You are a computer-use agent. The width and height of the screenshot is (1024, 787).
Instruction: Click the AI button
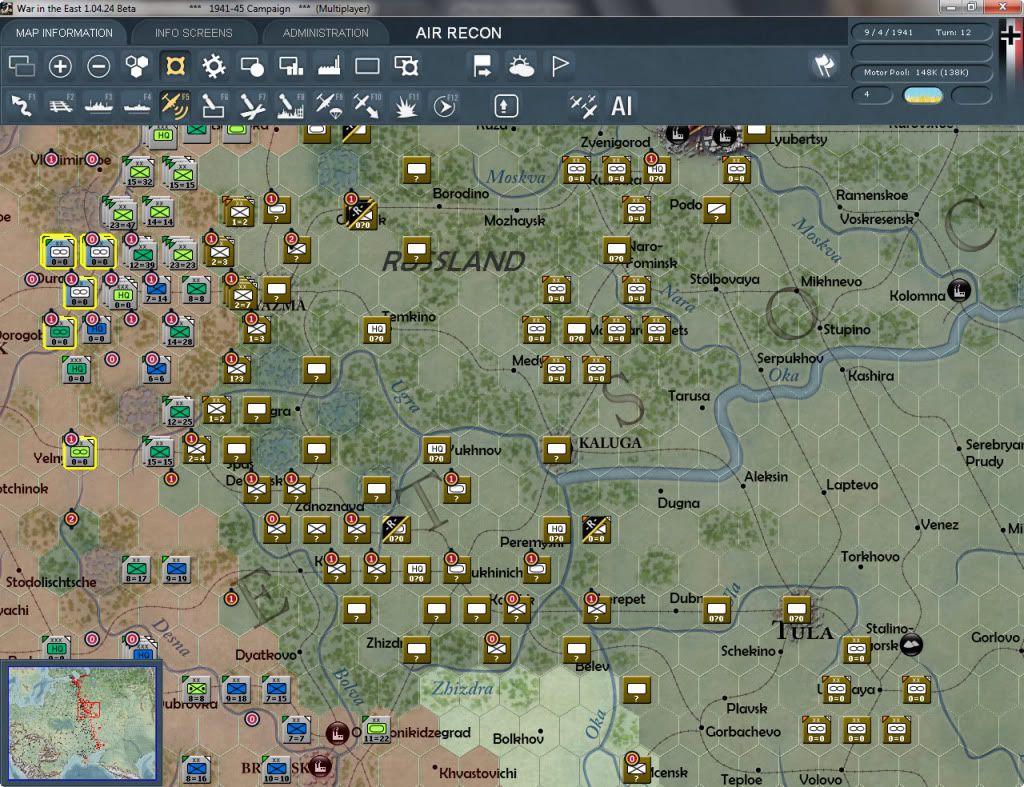[621, 106]
